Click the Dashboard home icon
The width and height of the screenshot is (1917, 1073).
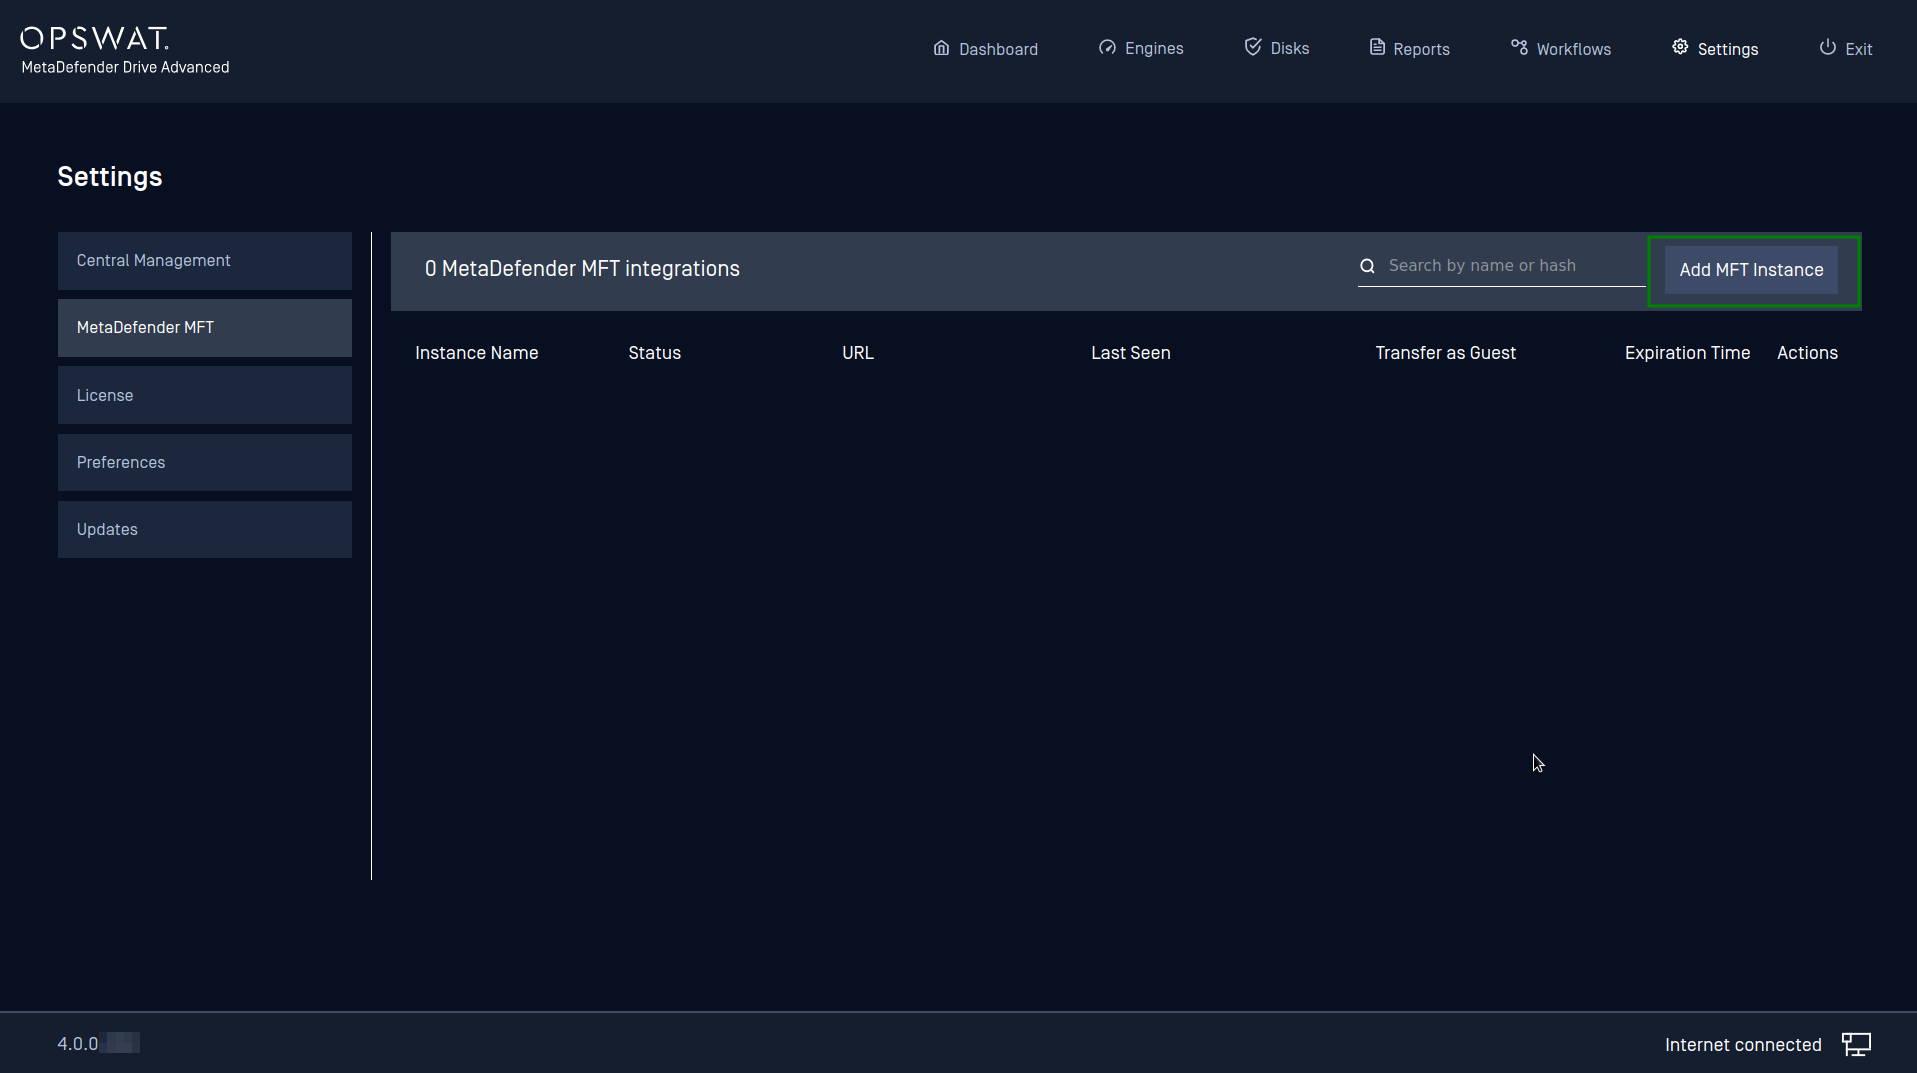pos(941,48)
